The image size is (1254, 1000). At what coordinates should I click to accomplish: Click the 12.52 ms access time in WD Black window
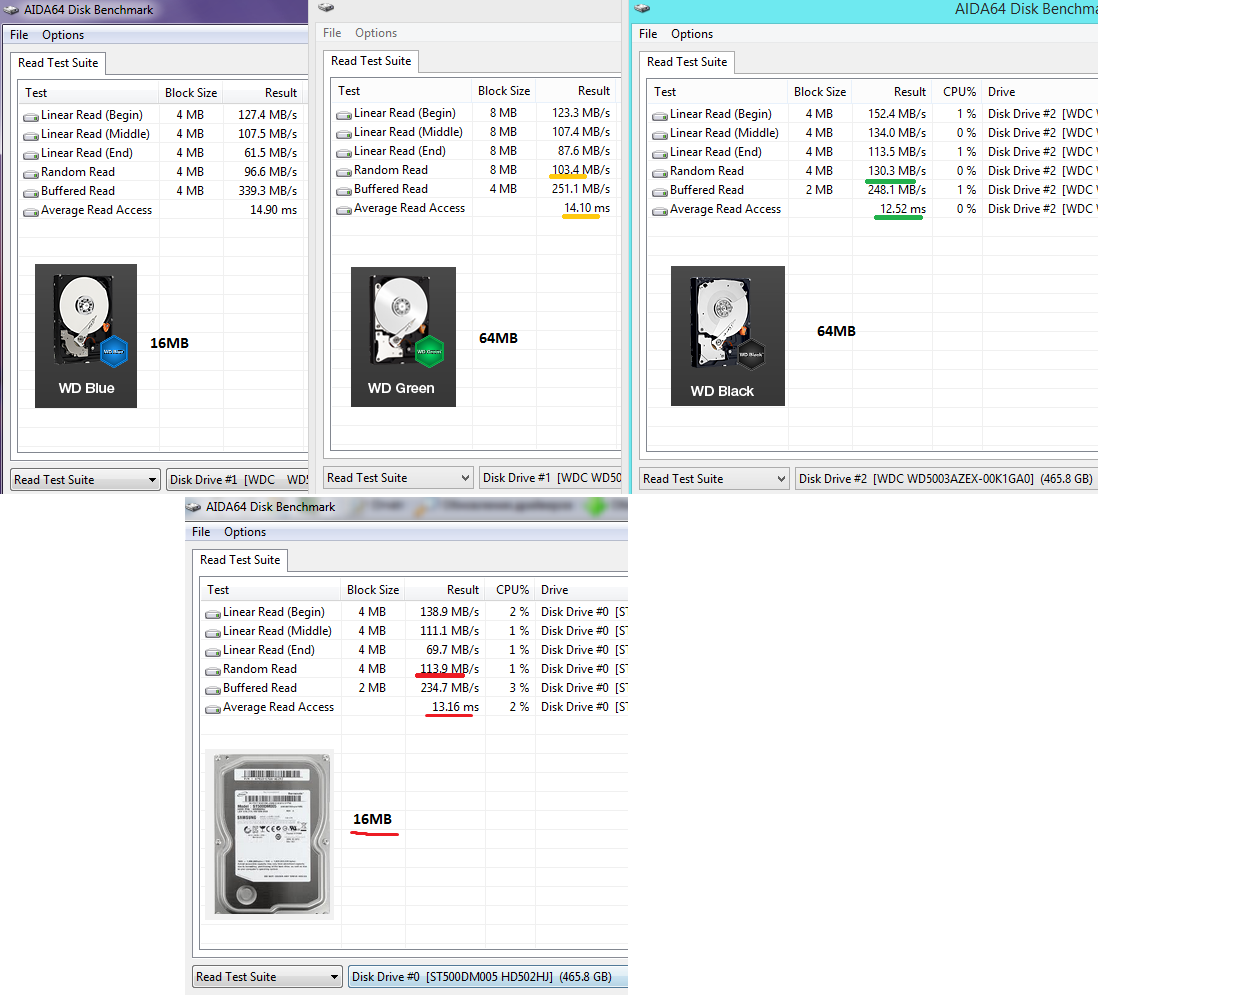(x=903, y=210)
